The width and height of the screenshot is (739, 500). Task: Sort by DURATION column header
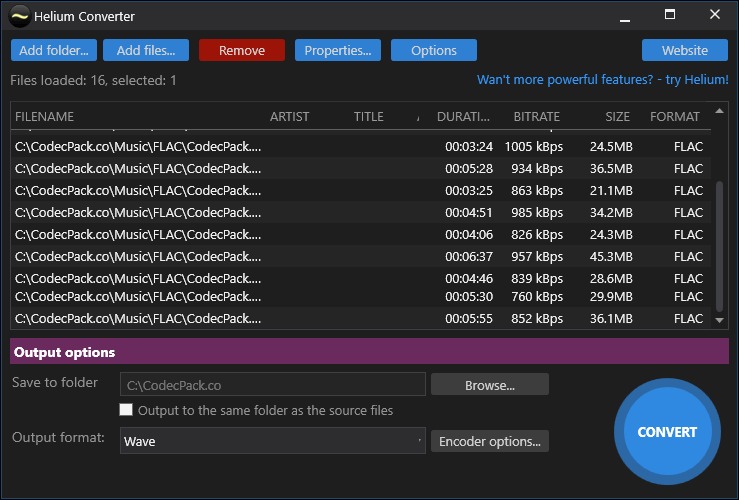[x=463, y=116]
